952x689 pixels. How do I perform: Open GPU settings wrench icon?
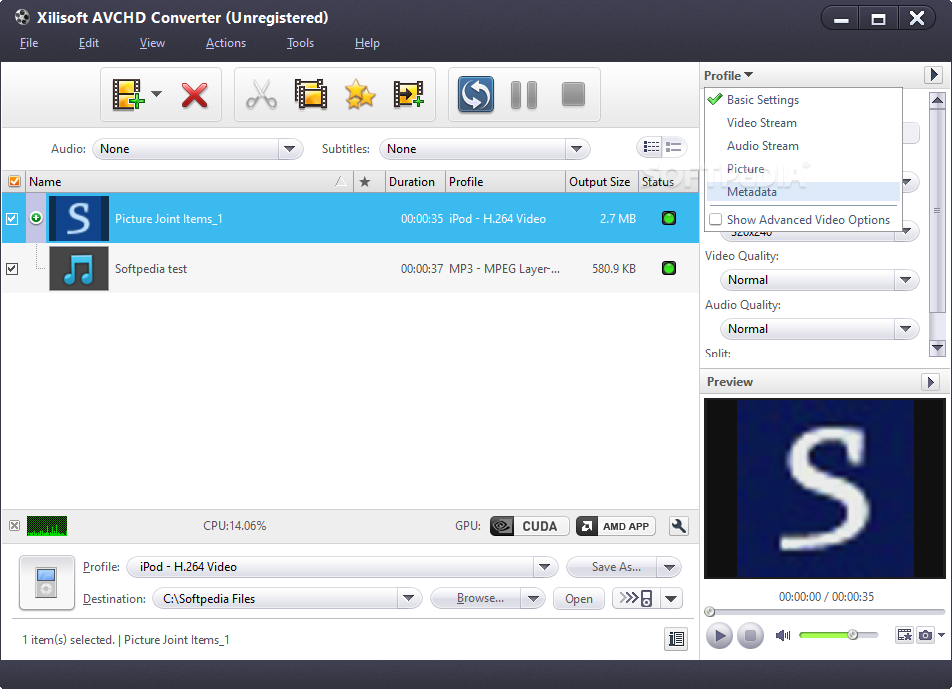(x=679, y=526)
